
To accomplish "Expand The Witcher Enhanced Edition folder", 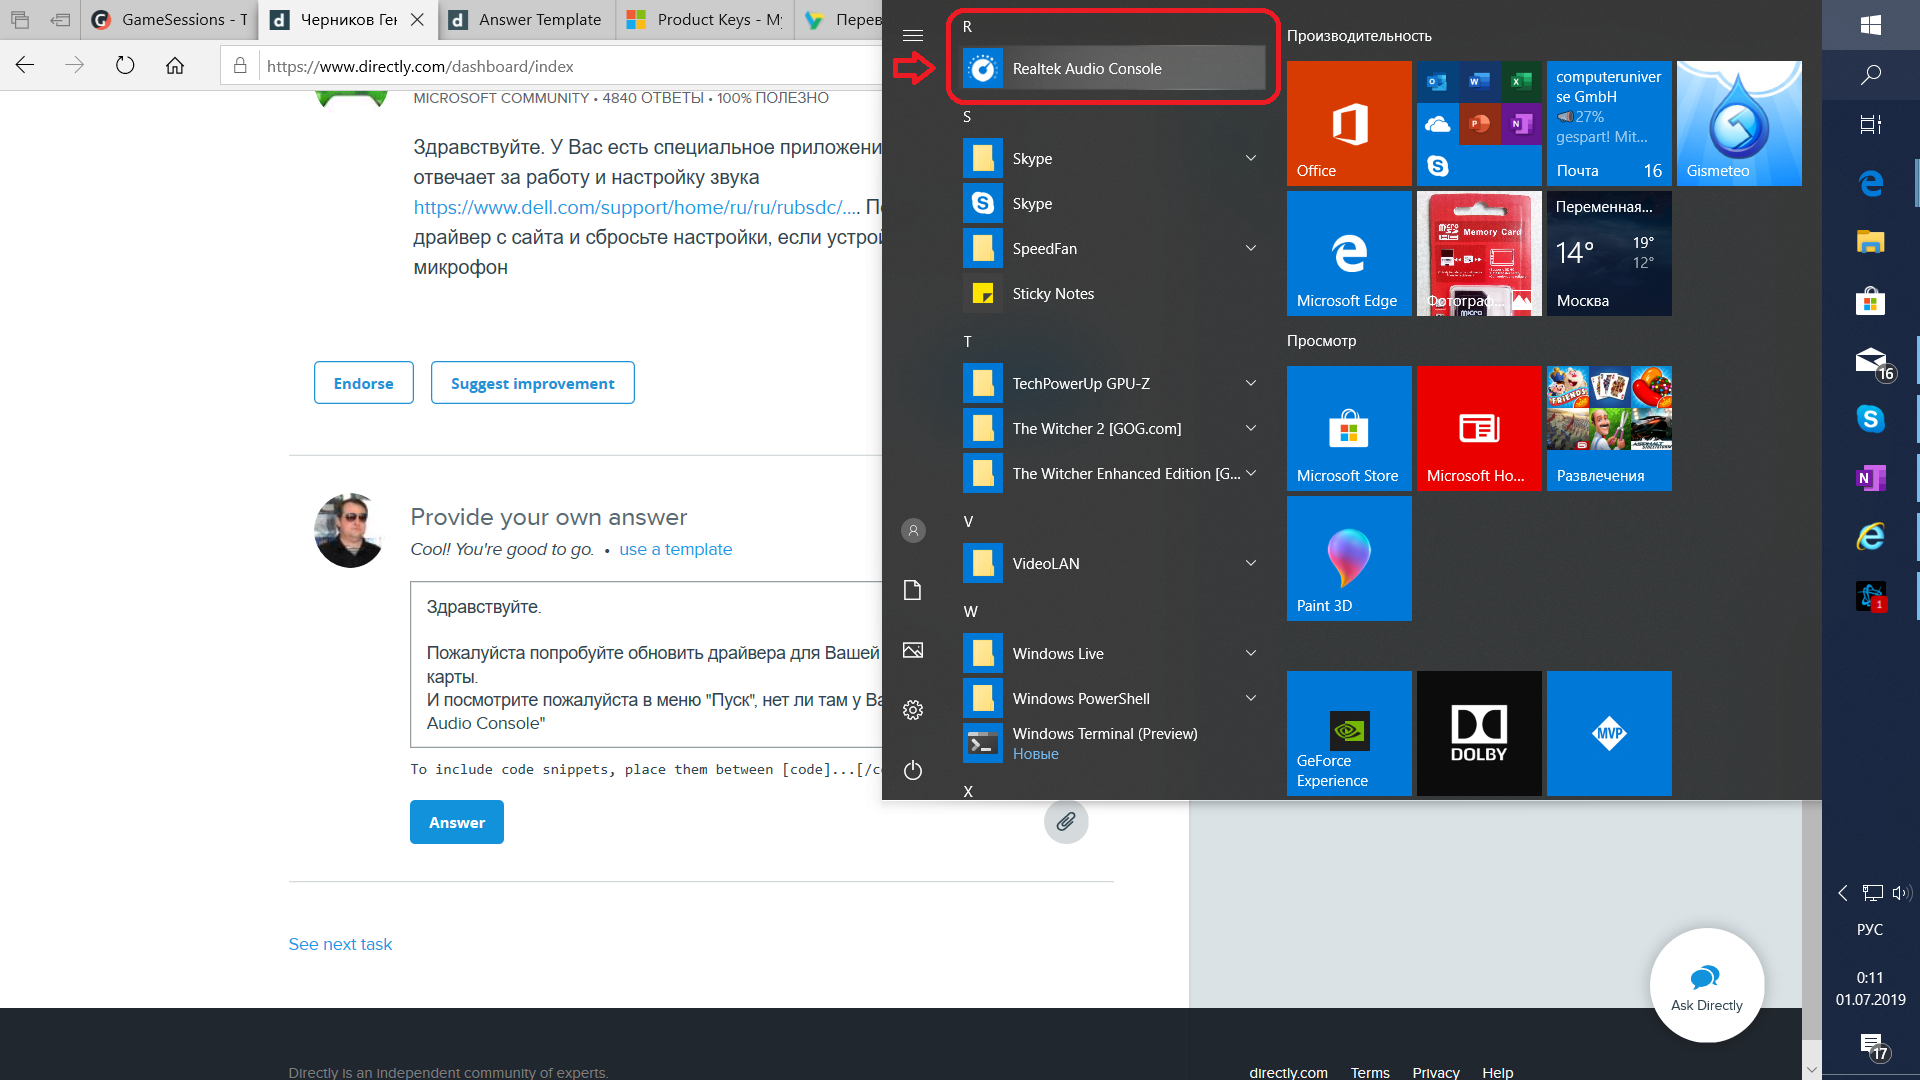I will click(1251, 474).
